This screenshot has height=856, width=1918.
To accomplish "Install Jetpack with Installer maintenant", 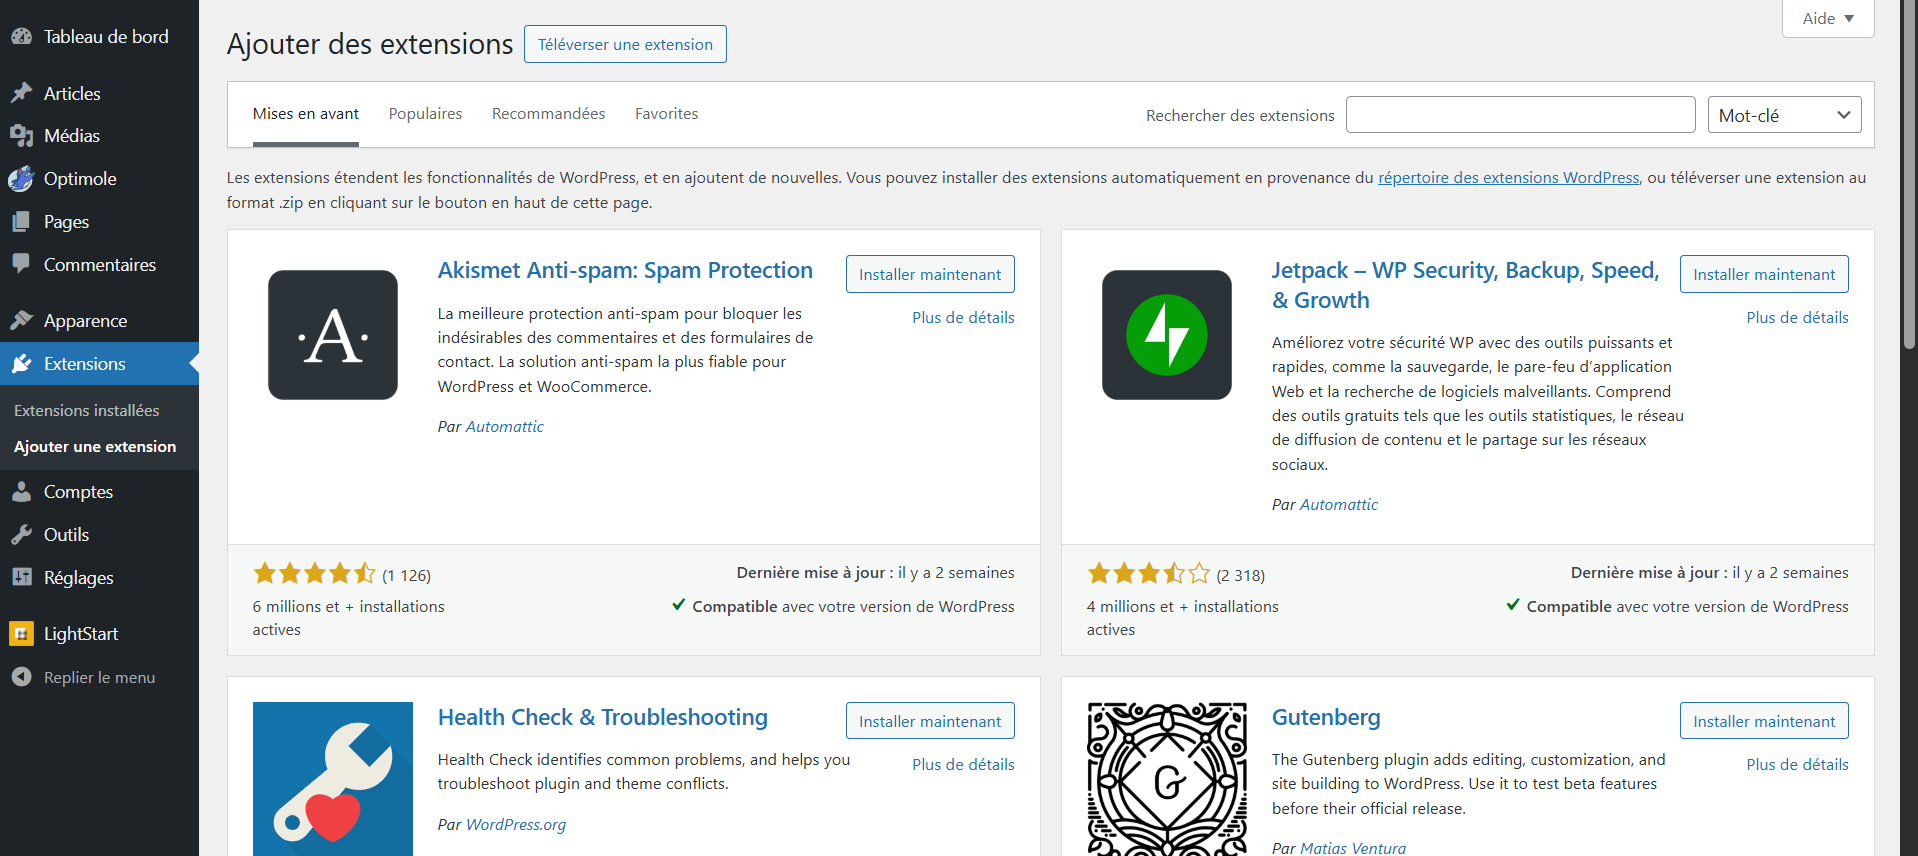I will [x=1764, y=274].
